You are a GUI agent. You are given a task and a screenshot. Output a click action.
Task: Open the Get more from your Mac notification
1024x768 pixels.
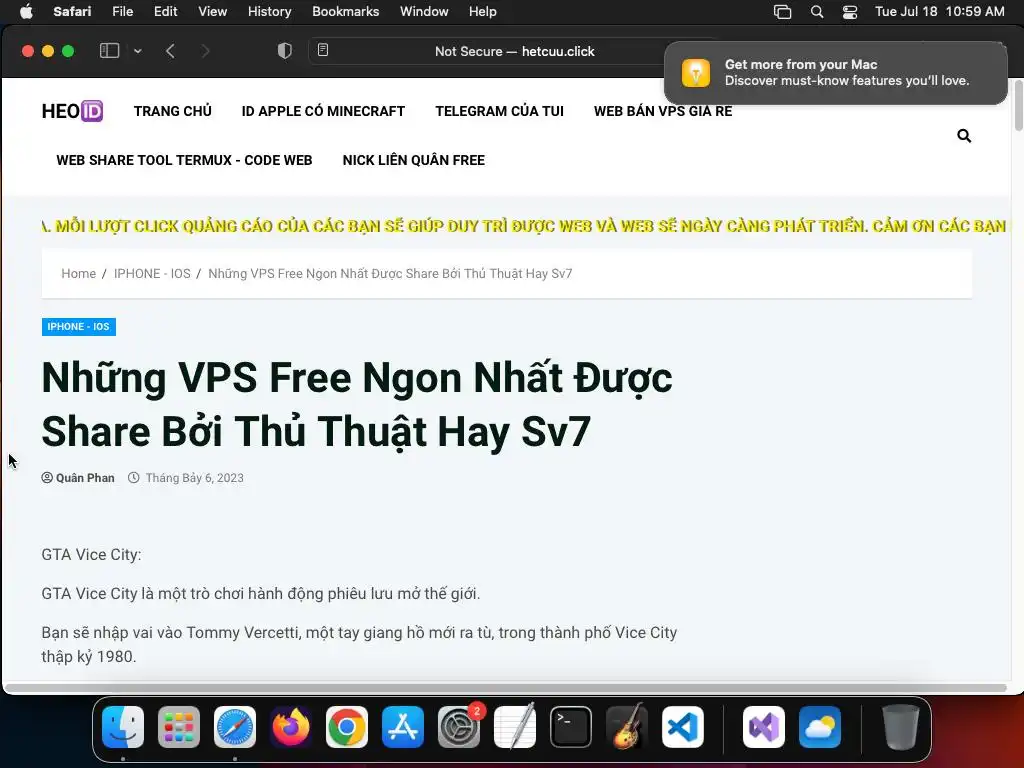[835, 72]
